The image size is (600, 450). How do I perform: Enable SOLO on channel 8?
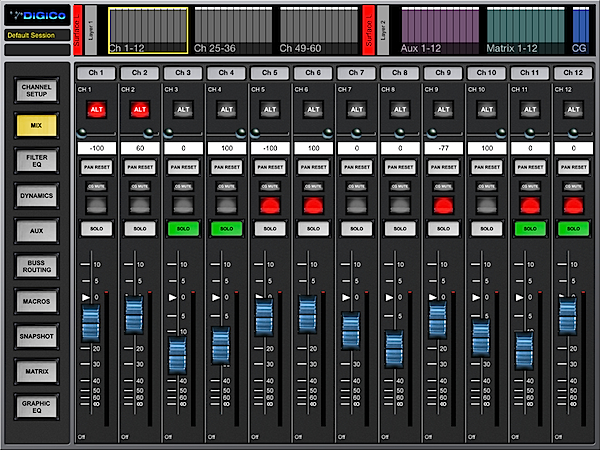click(x=400, y=229)
